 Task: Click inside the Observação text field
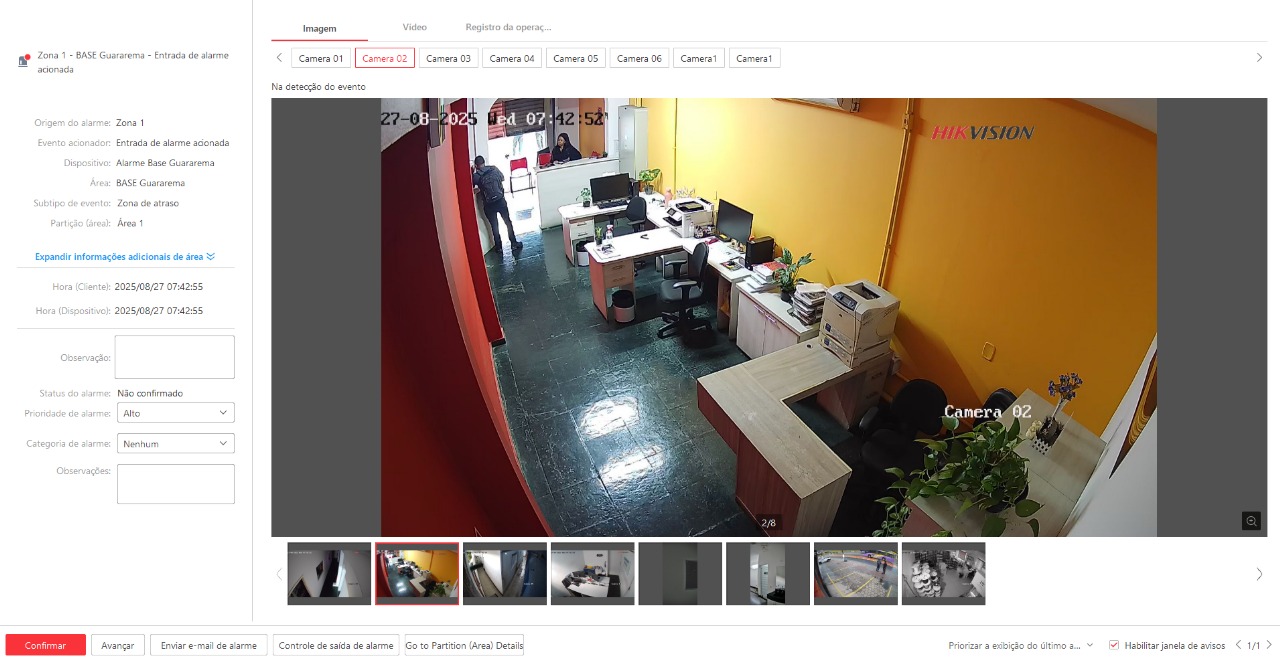click(174, 356)
